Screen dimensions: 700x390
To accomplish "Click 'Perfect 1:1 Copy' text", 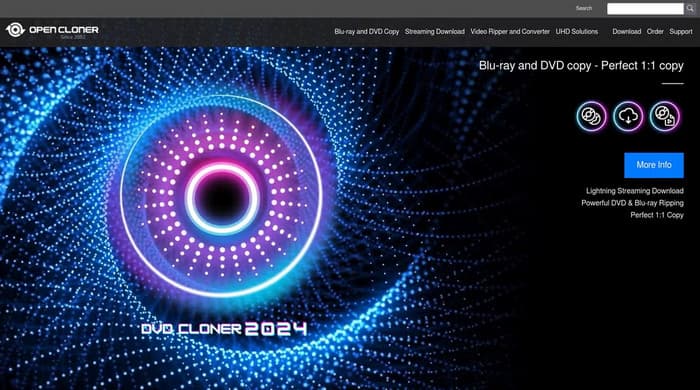I will point(657,215).
